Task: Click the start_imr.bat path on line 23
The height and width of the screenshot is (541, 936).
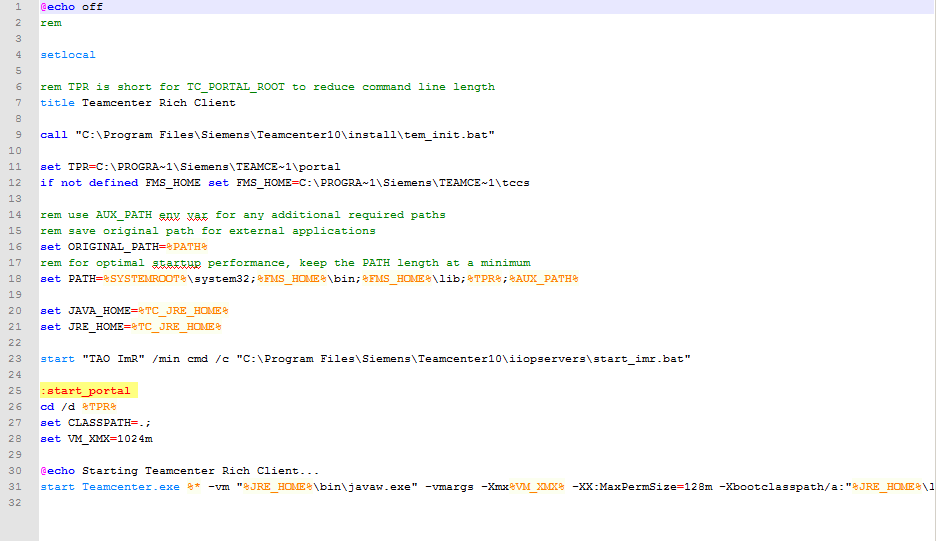Action: [463, 359]
